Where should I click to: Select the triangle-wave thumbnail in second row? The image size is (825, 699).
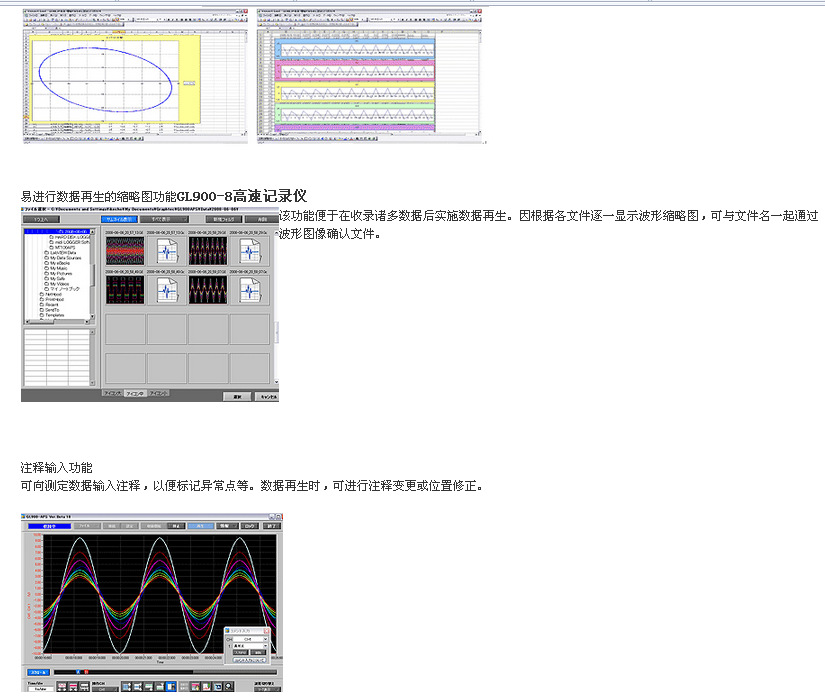(208, 290)
